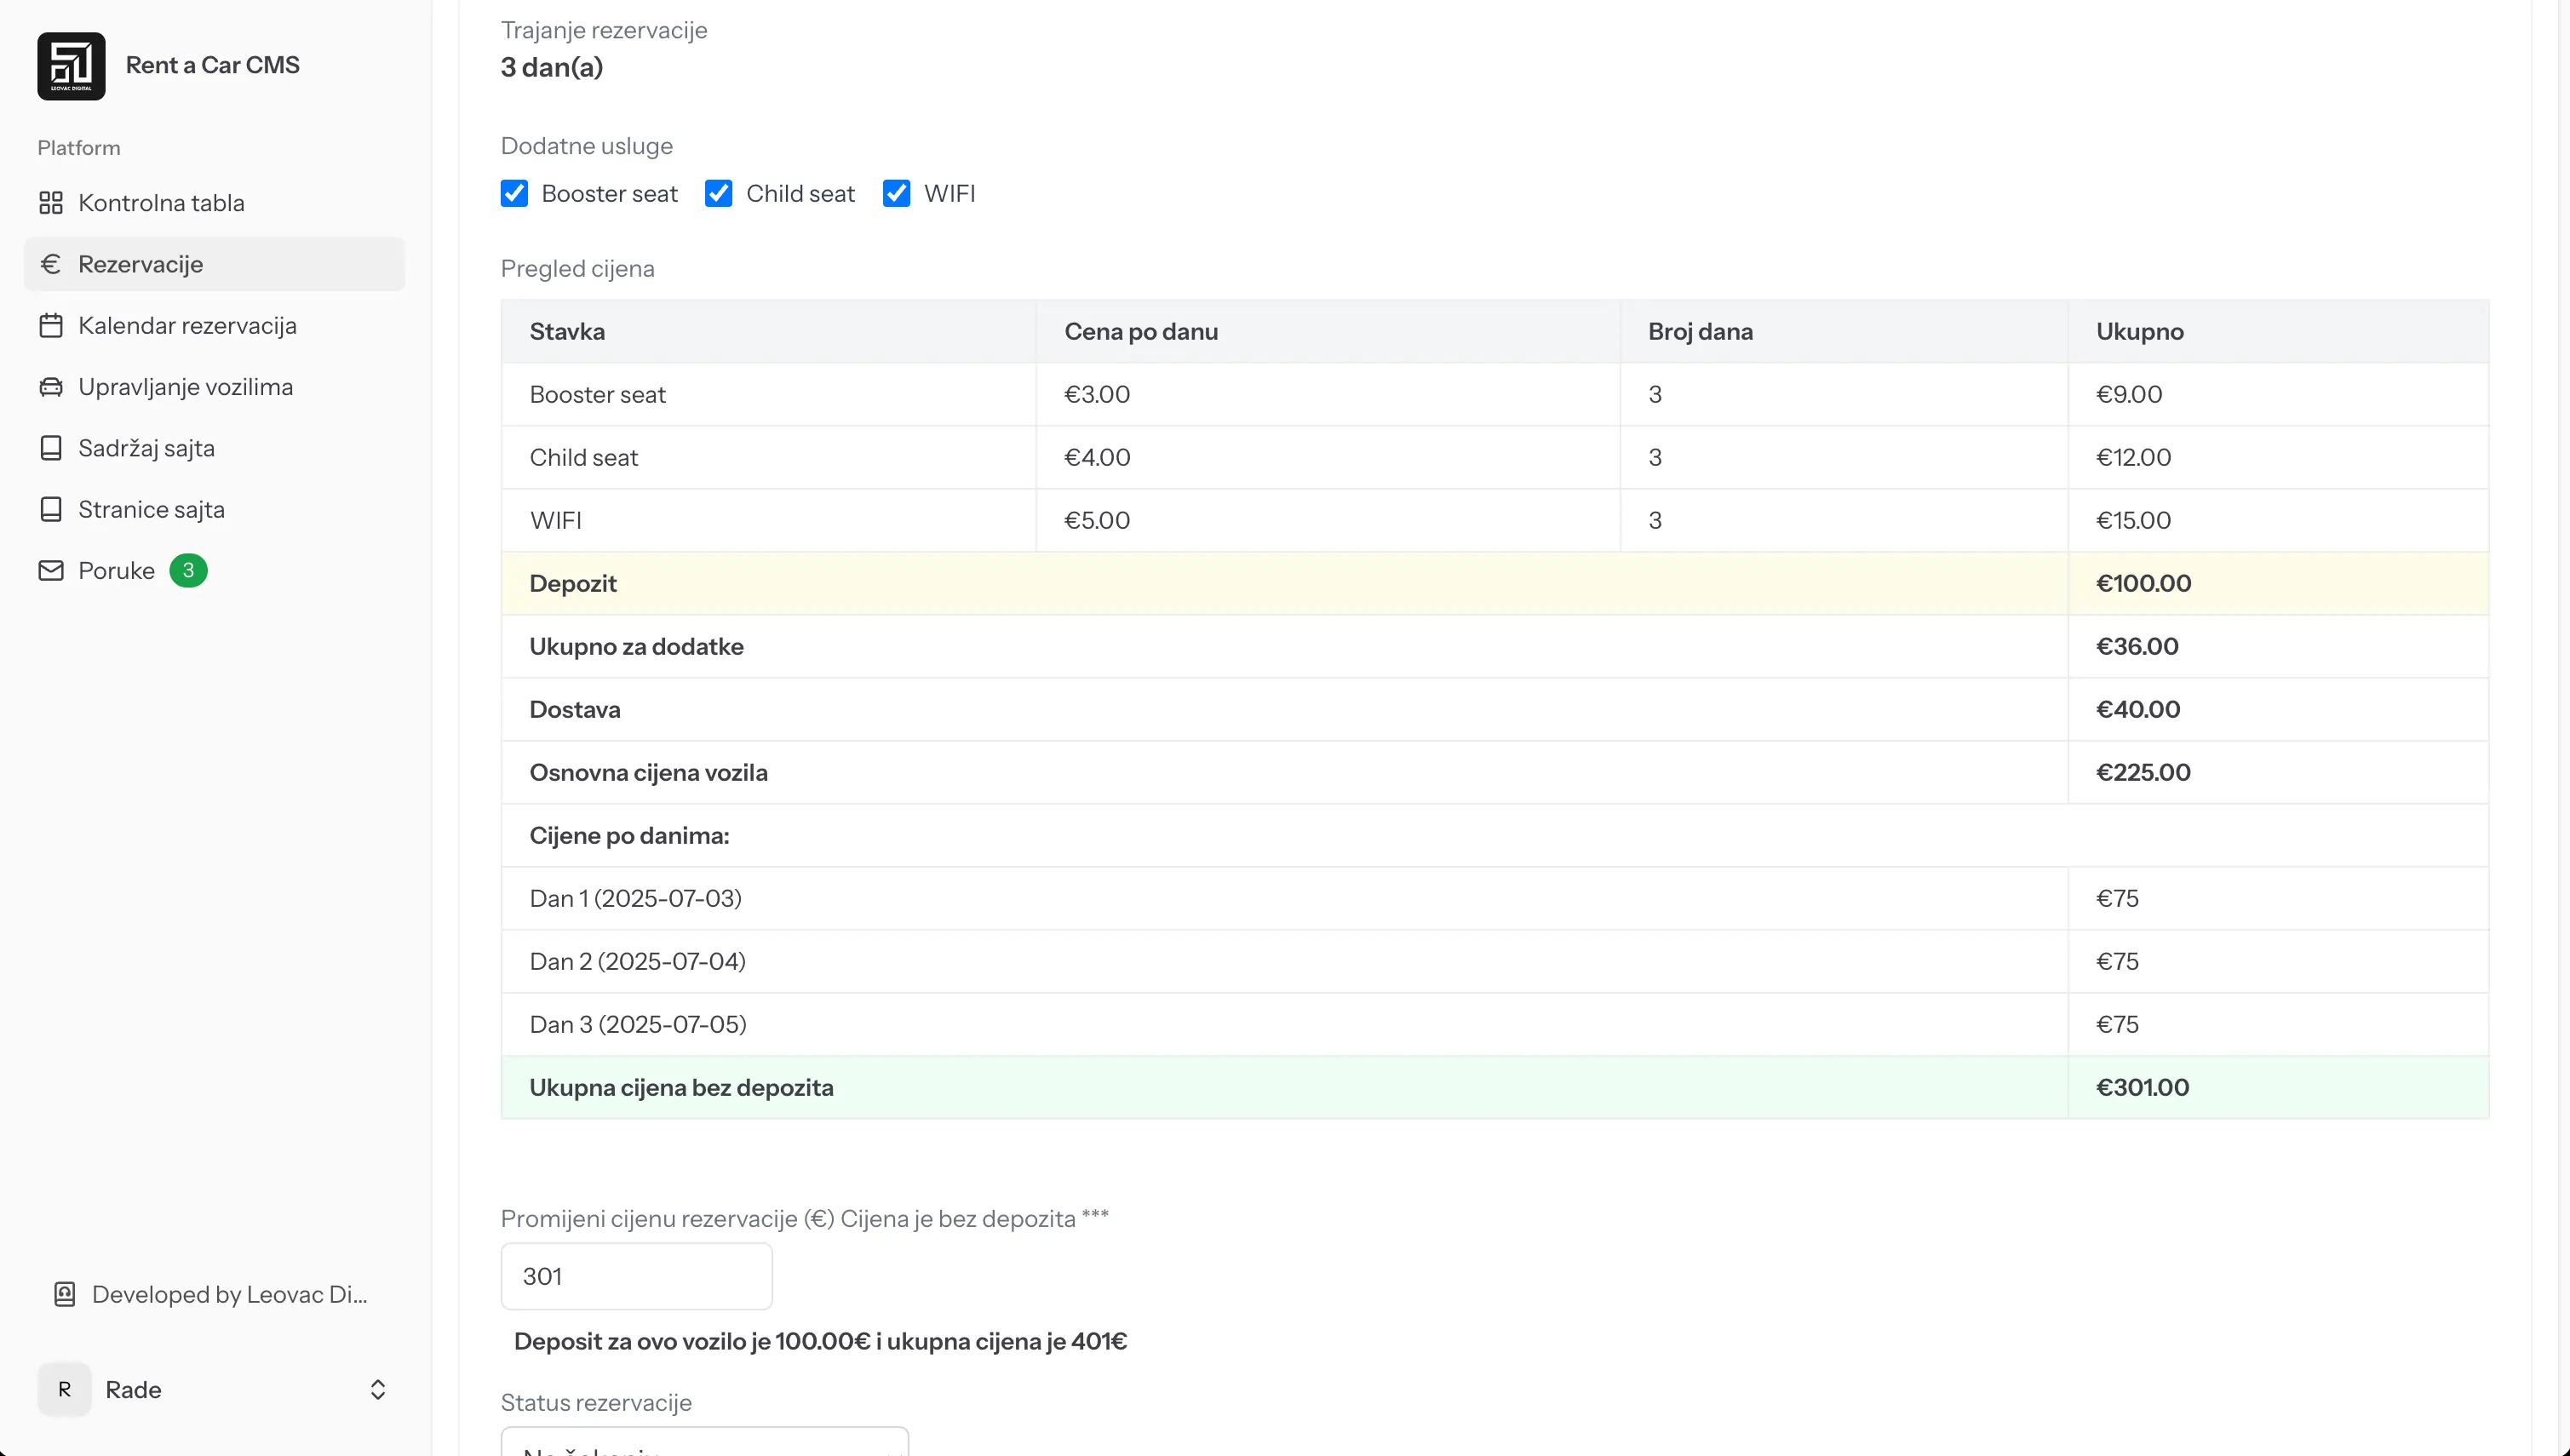The width and height of the screenshot is (2570, 1456).
Task: Click the Poruke unread badge showing 3
Action: coord(189,570)
